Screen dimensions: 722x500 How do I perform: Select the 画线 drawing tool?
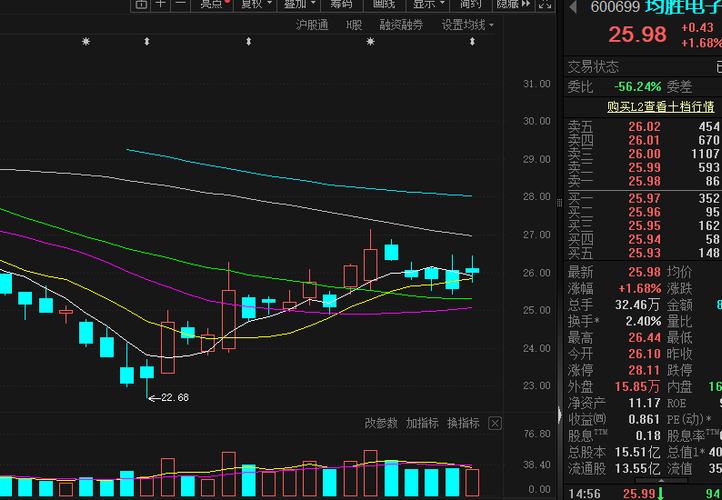384,4
